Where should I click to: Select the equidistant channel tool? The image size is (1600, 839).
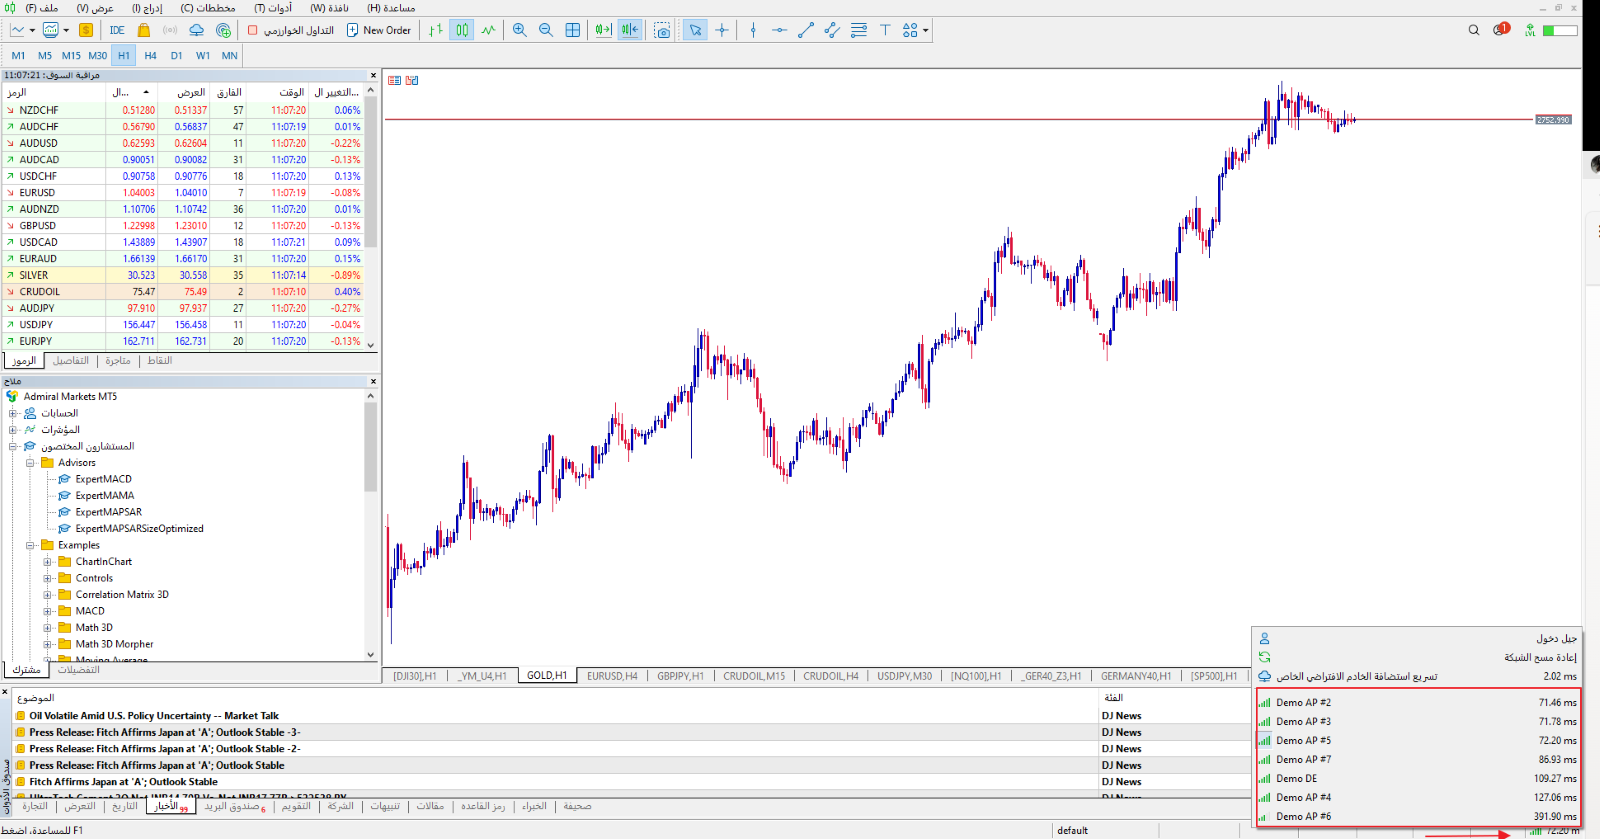click(832, 30)
